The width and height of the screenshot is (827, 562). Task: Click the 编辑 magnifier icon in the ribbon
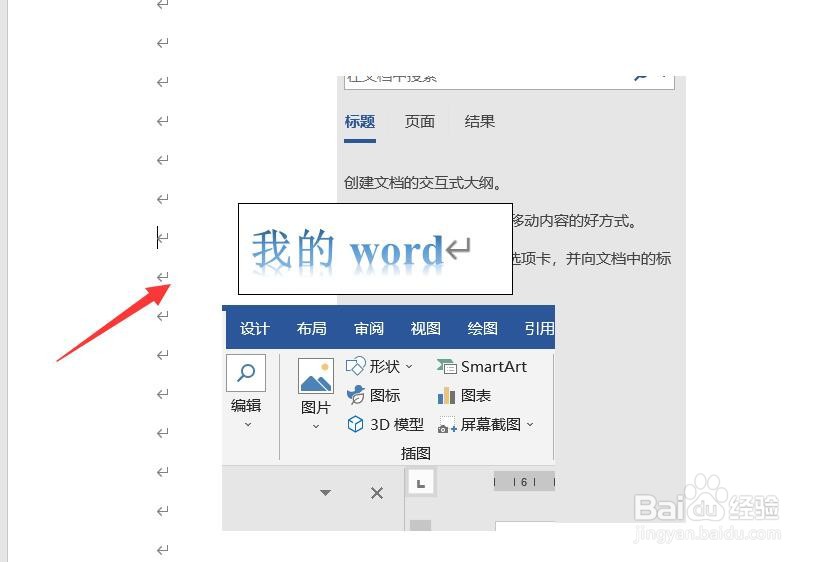click(x=246, y=373)
